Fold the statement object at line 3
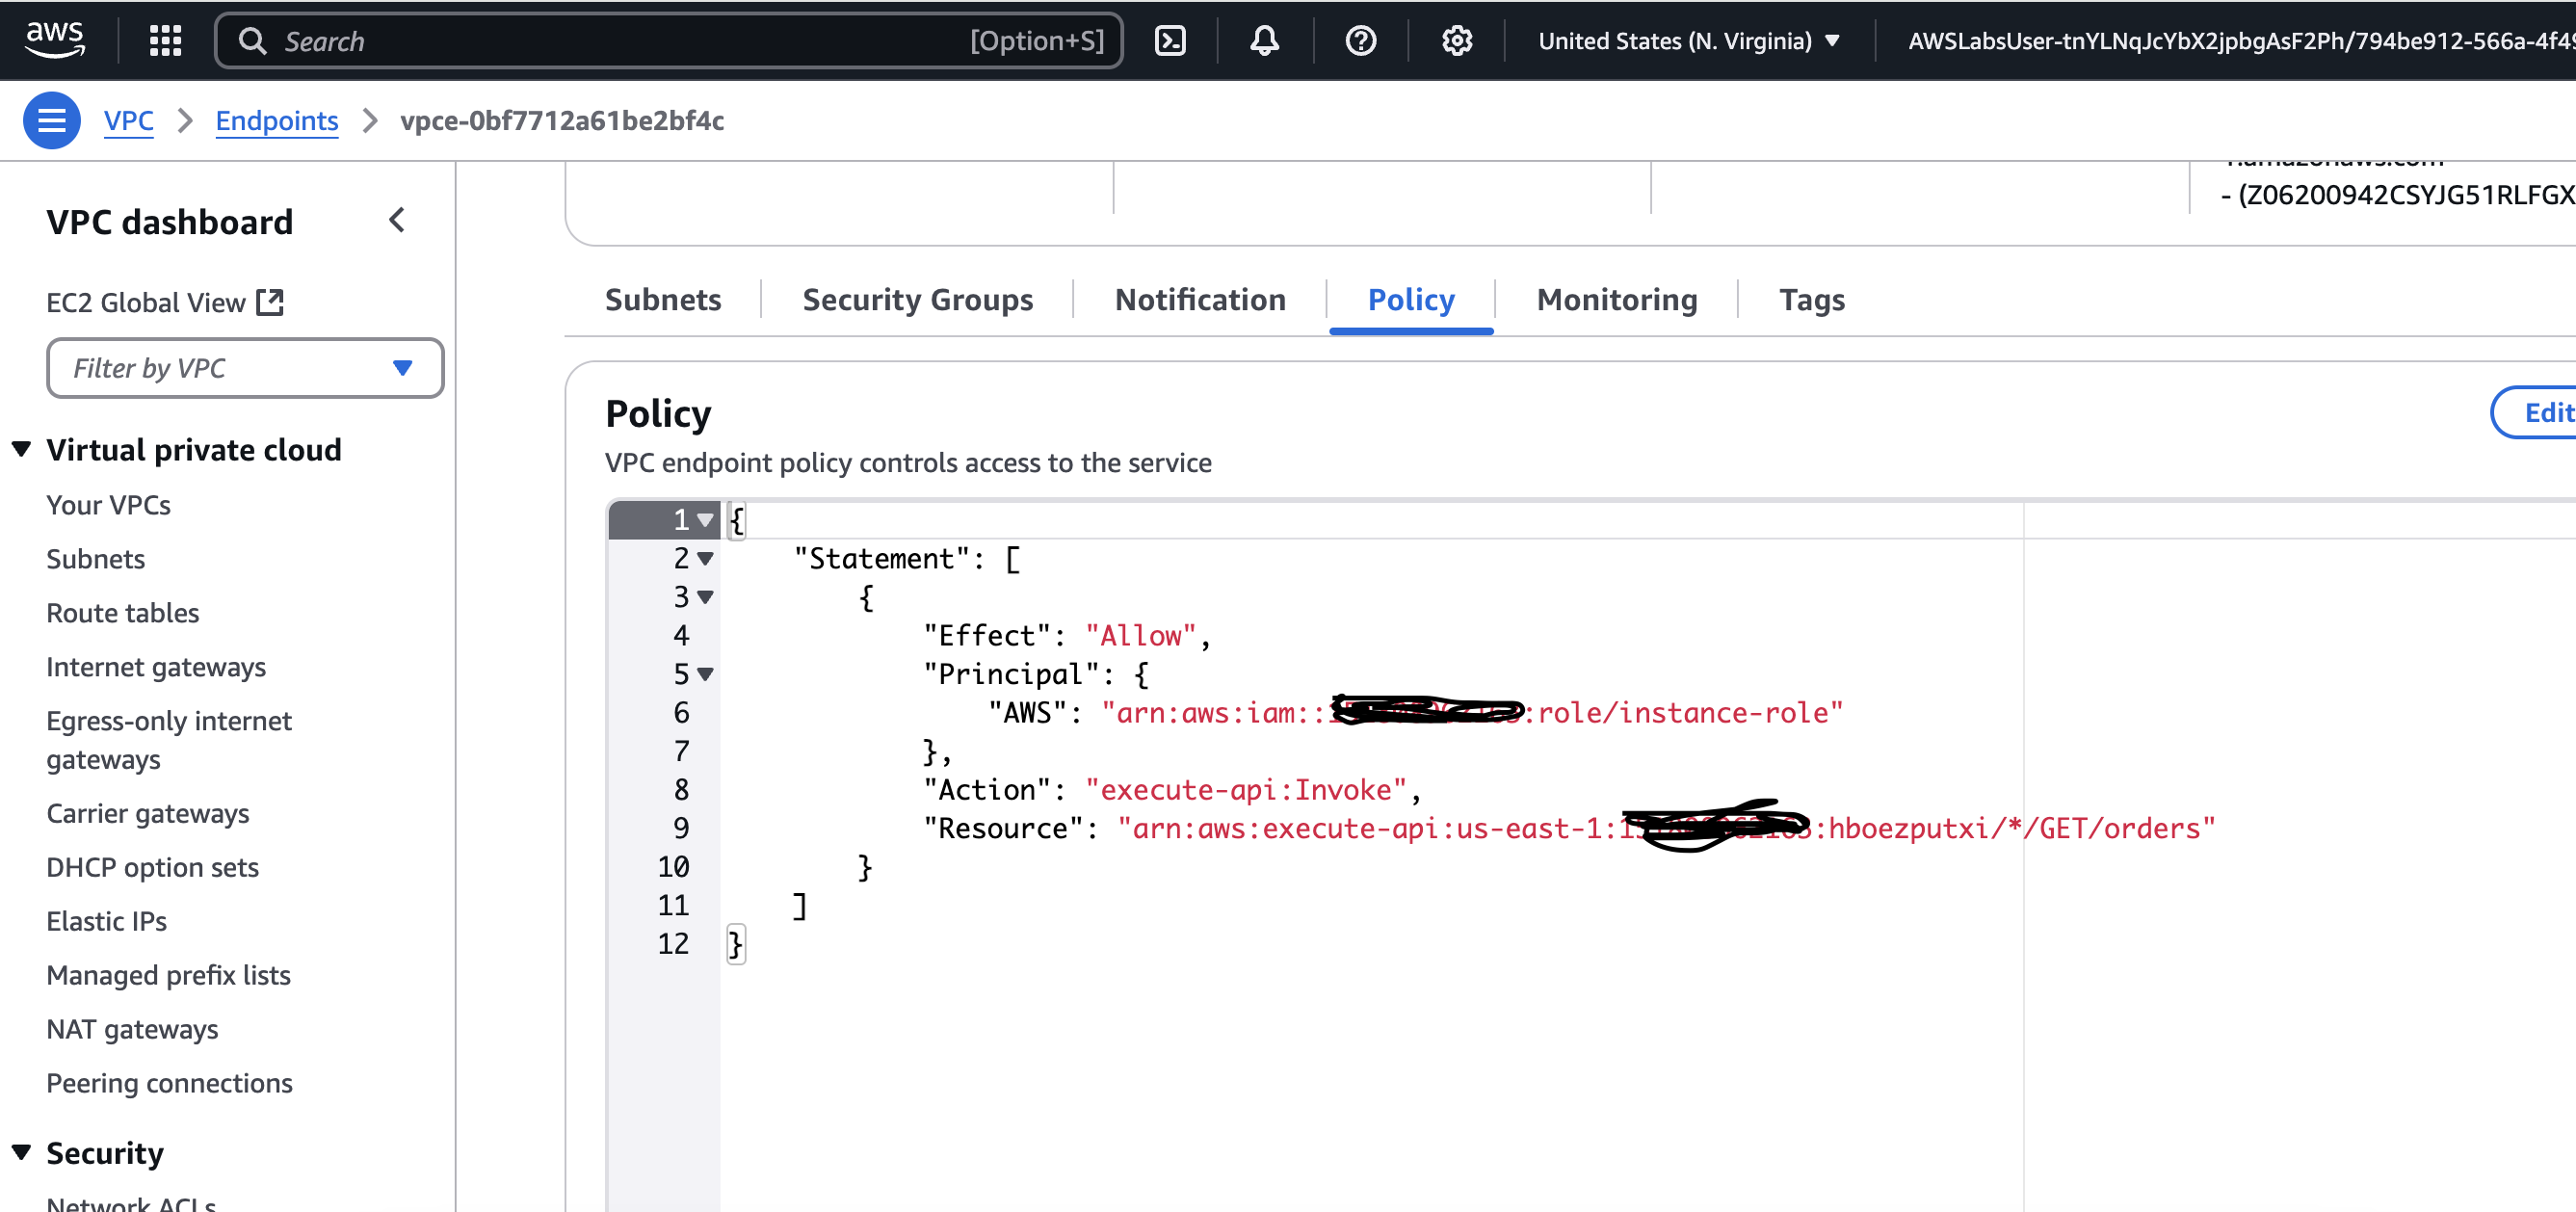The image size is (2576, 1212). click(705, 597)
